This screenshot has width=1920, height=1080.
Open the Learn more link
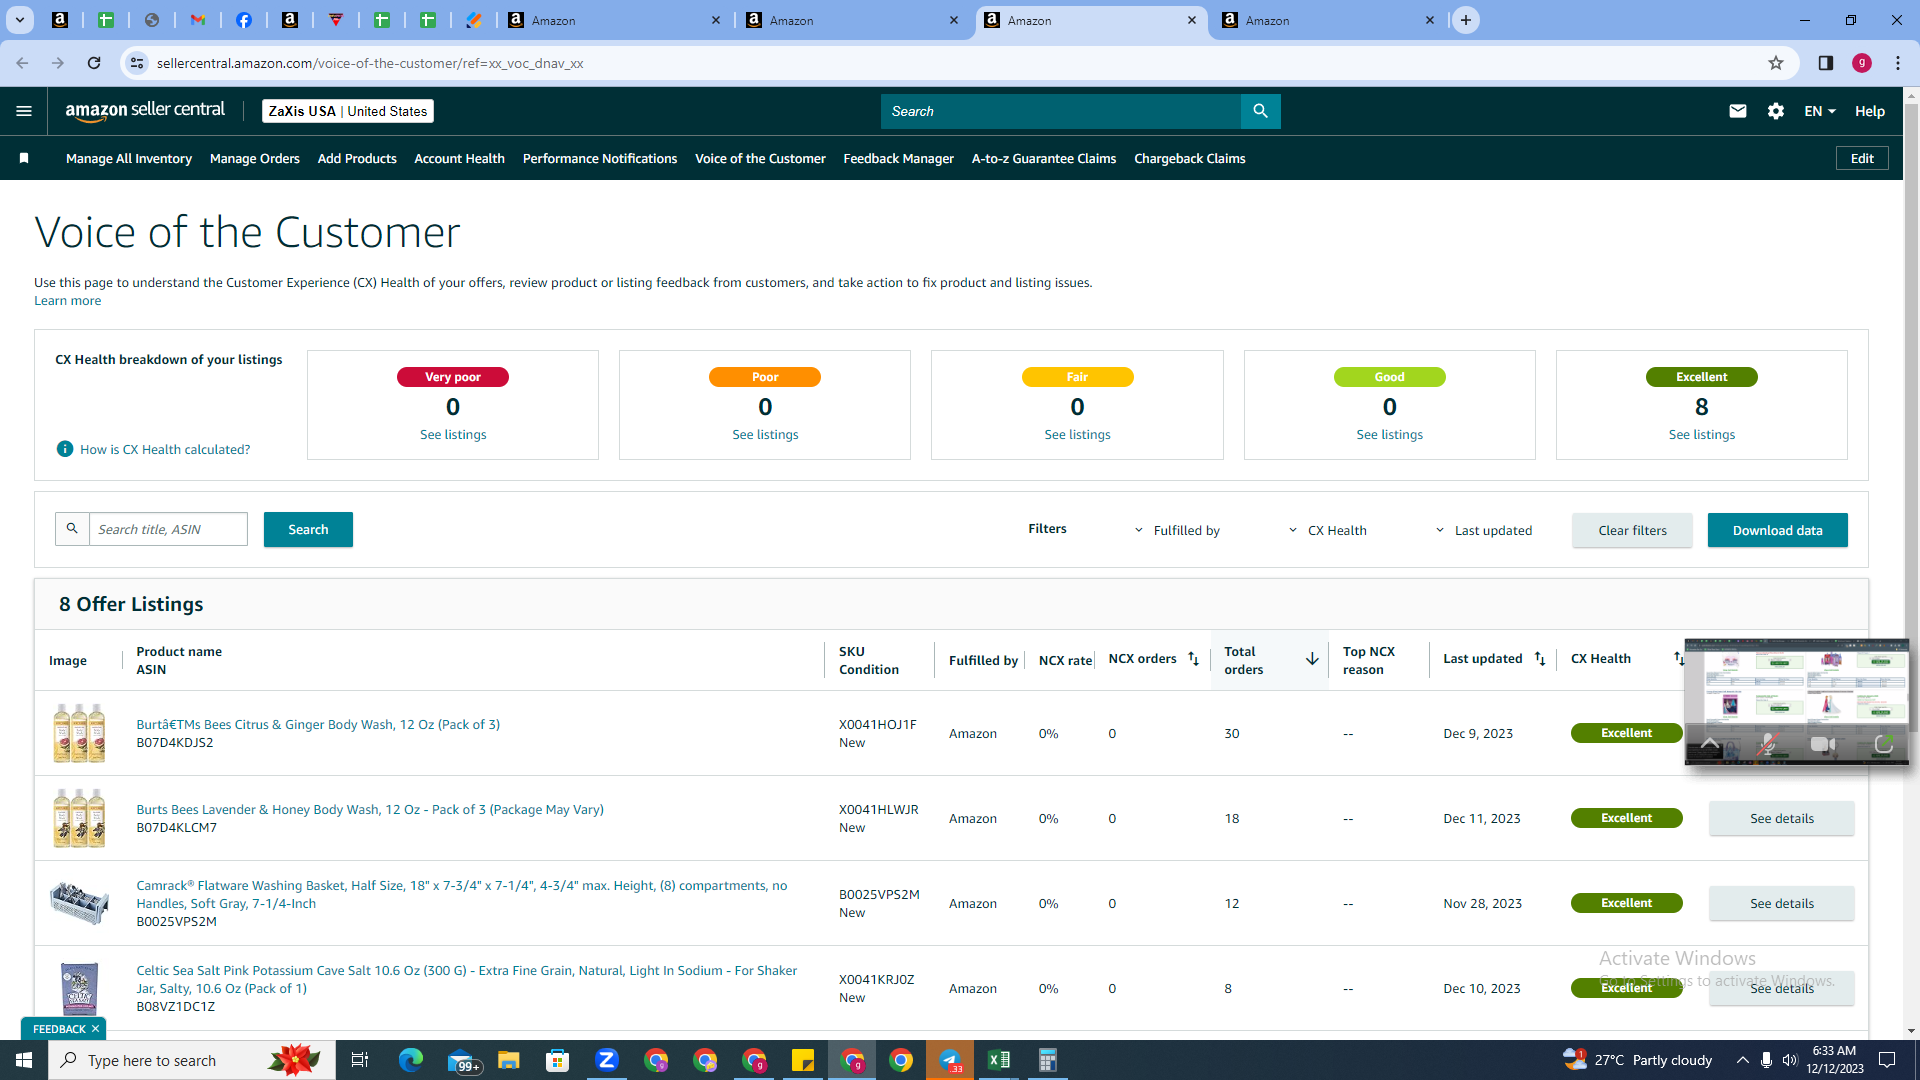[67, 300]
